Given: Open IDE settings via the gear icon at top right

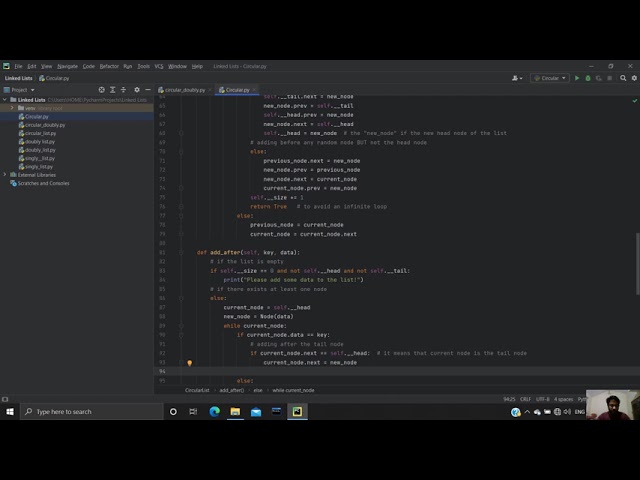Looking at the screenshot, I should (x=634, y=78).
